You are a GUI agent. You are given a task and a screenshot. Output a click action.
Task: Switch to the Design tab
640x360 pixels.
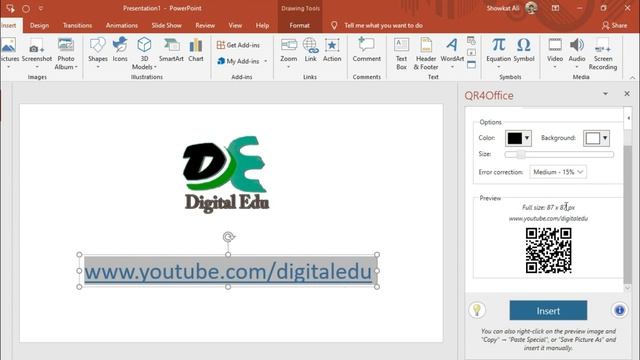pos(40,25)
